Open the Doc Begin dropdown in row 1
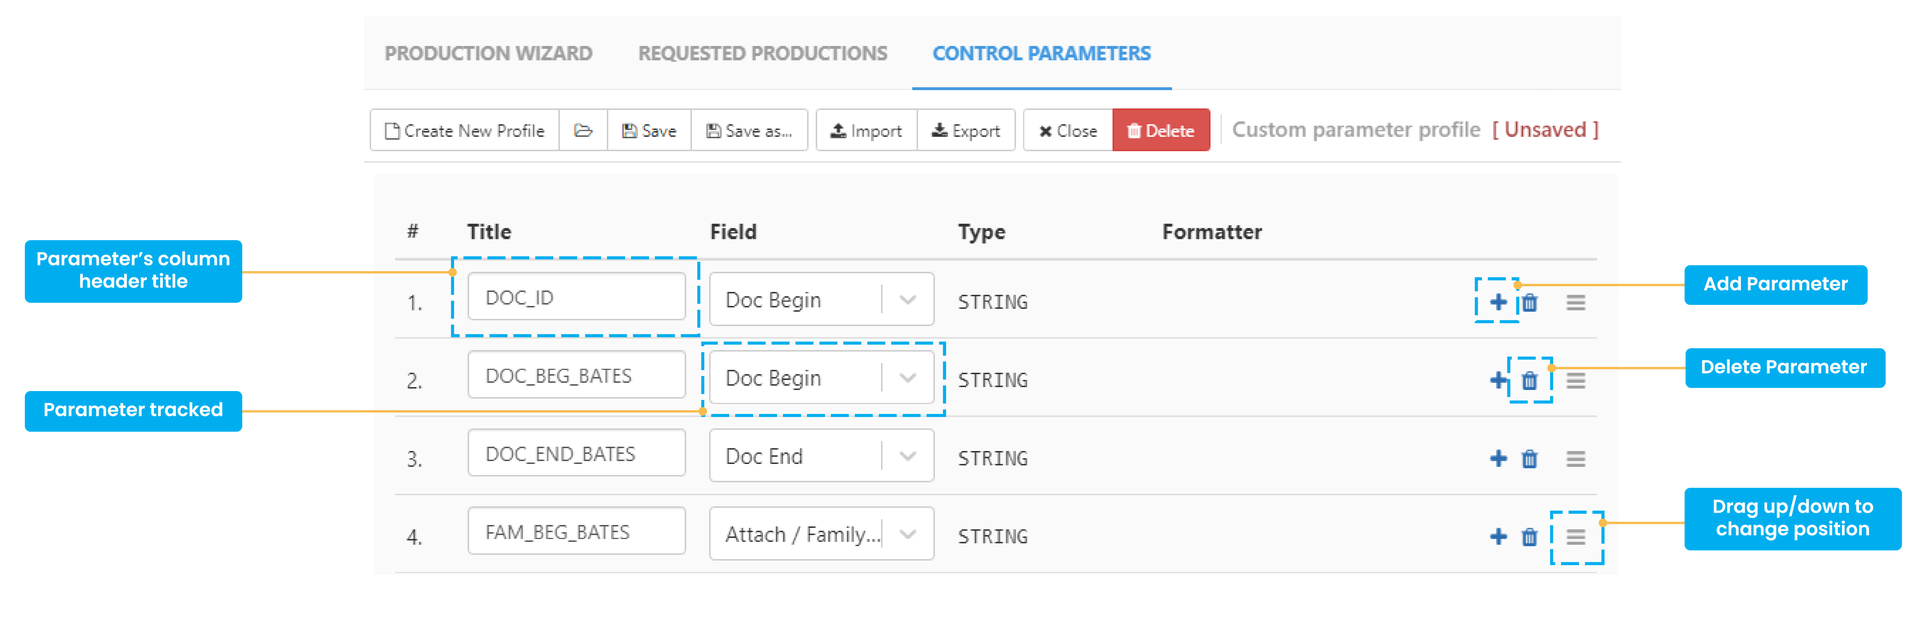Image resolution: width=1920 pixels, height=618 pixels. click(x=821, y=299)
